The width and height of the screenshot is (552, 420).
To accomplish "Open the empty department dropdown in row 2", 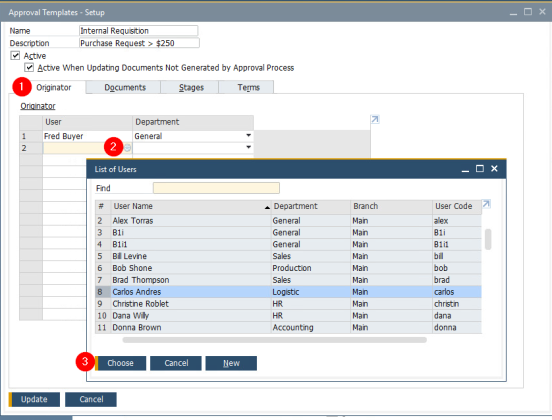I will [249, 147].
